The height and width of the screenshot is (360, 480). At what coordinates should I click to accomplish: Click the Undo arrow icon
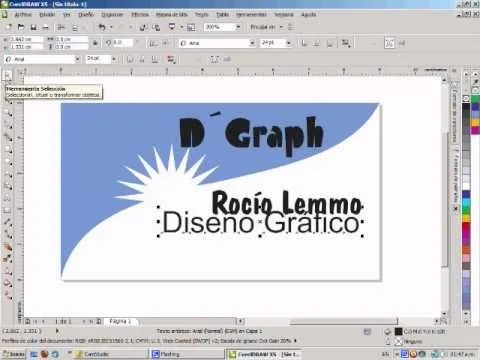click(102, 27)
